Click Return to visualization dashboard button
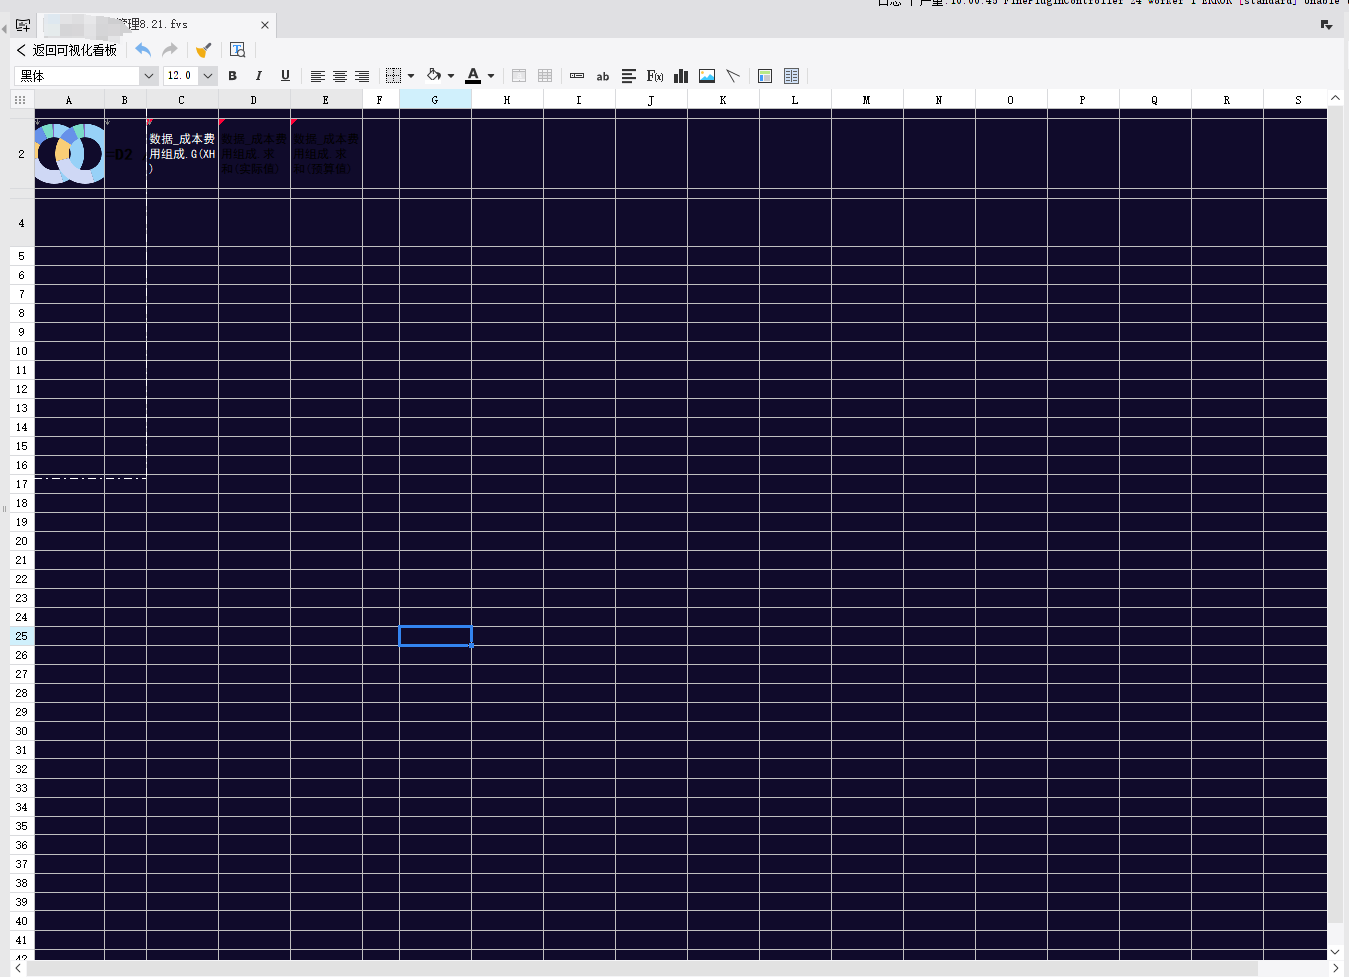The image size is (1349, 977). pos(67,50)
